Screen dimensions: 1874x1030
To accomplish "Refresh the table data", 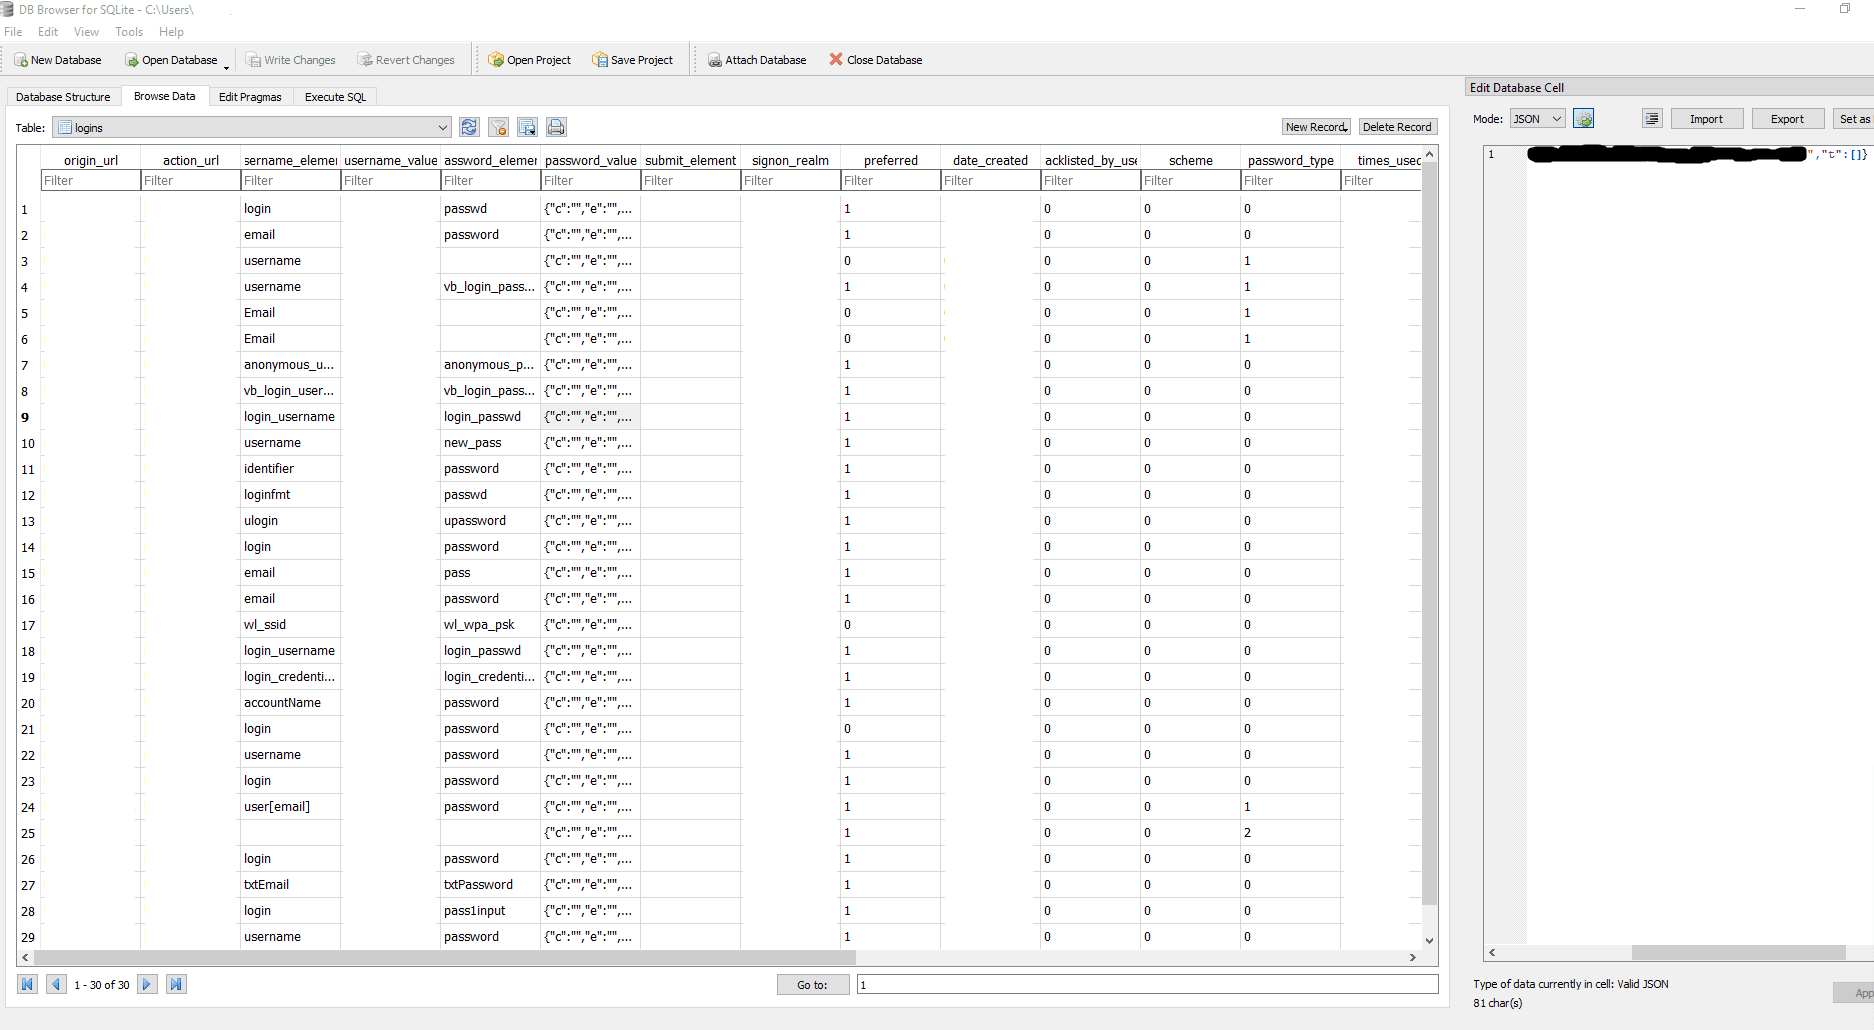I will coord(469,127).
